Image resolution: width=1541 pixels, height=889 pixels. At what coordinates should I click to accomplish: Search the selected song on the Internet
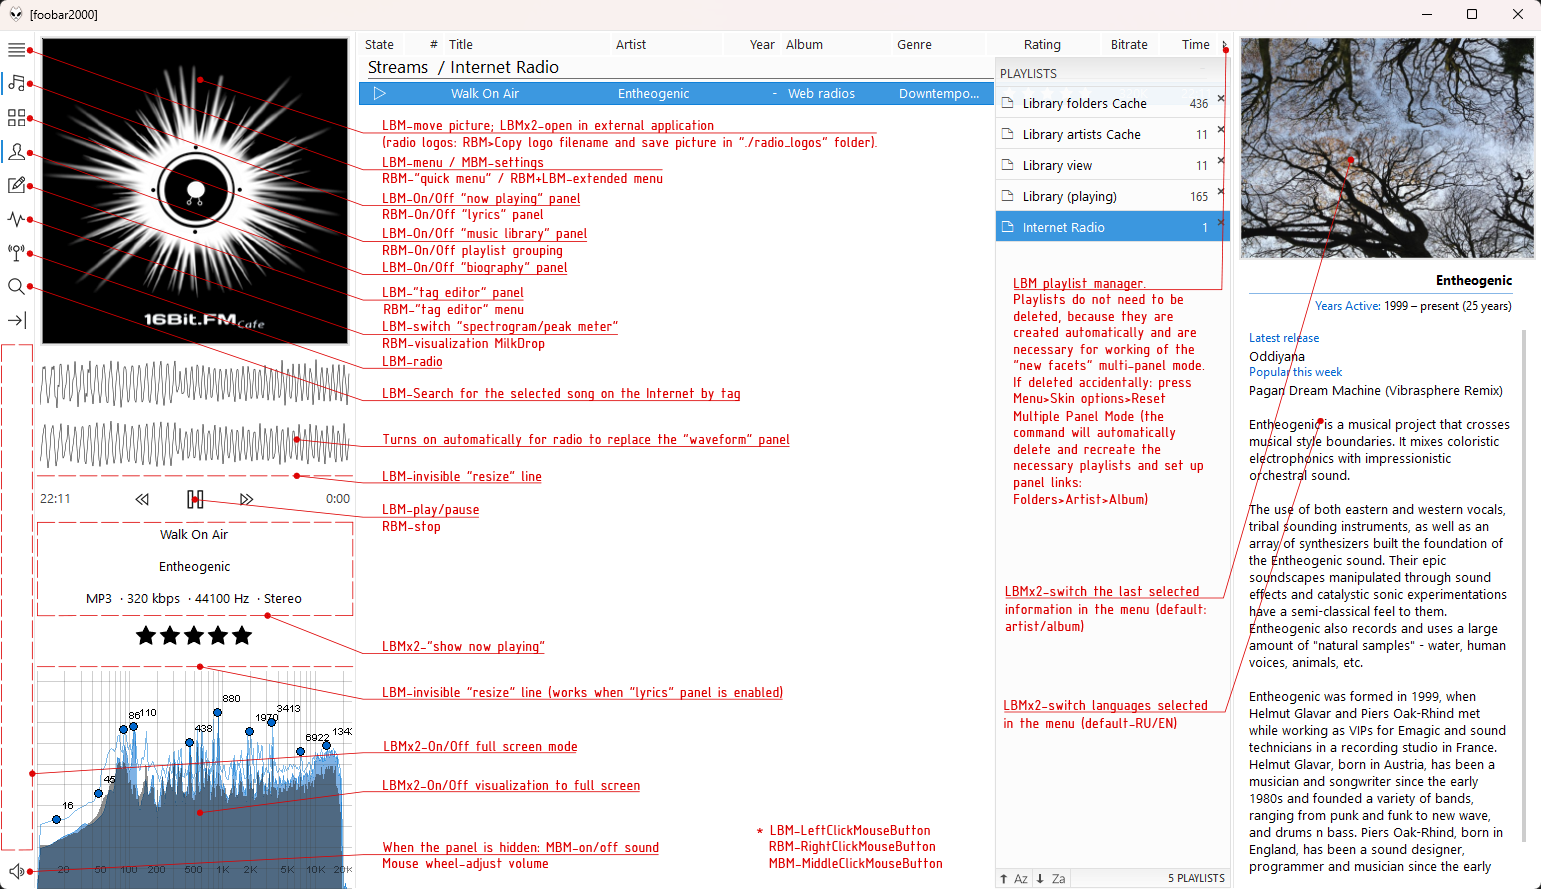[x=16, y=287]
